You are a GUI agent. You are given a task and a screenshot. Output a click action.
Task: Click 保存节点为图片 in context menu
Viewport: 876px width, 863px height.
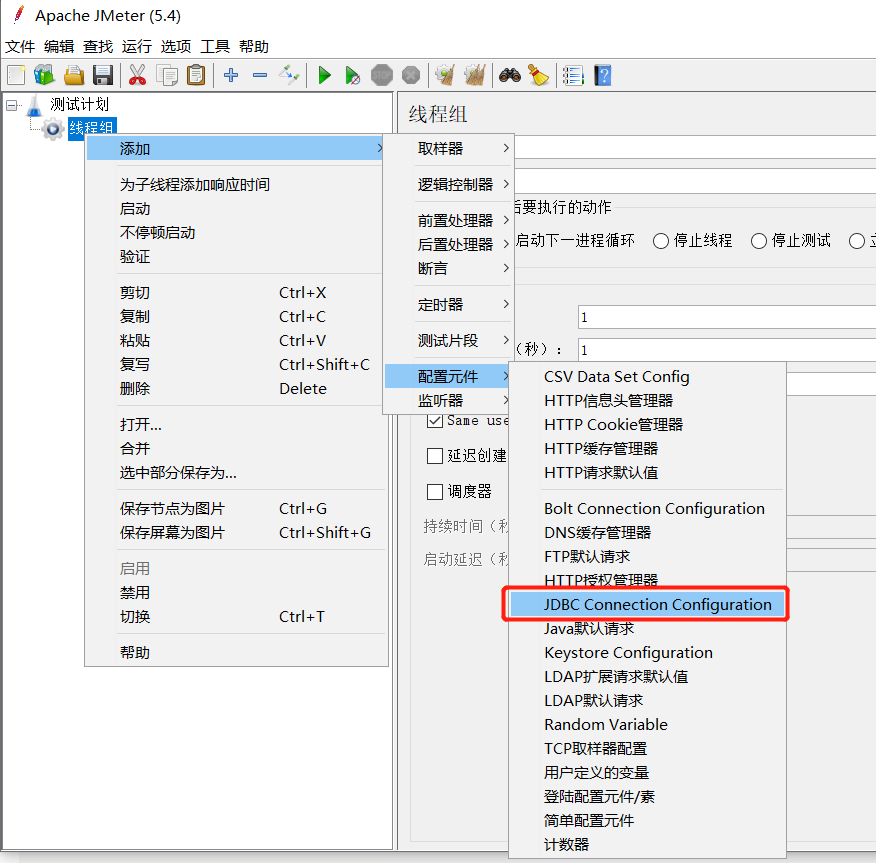click(x=236, y=509)
